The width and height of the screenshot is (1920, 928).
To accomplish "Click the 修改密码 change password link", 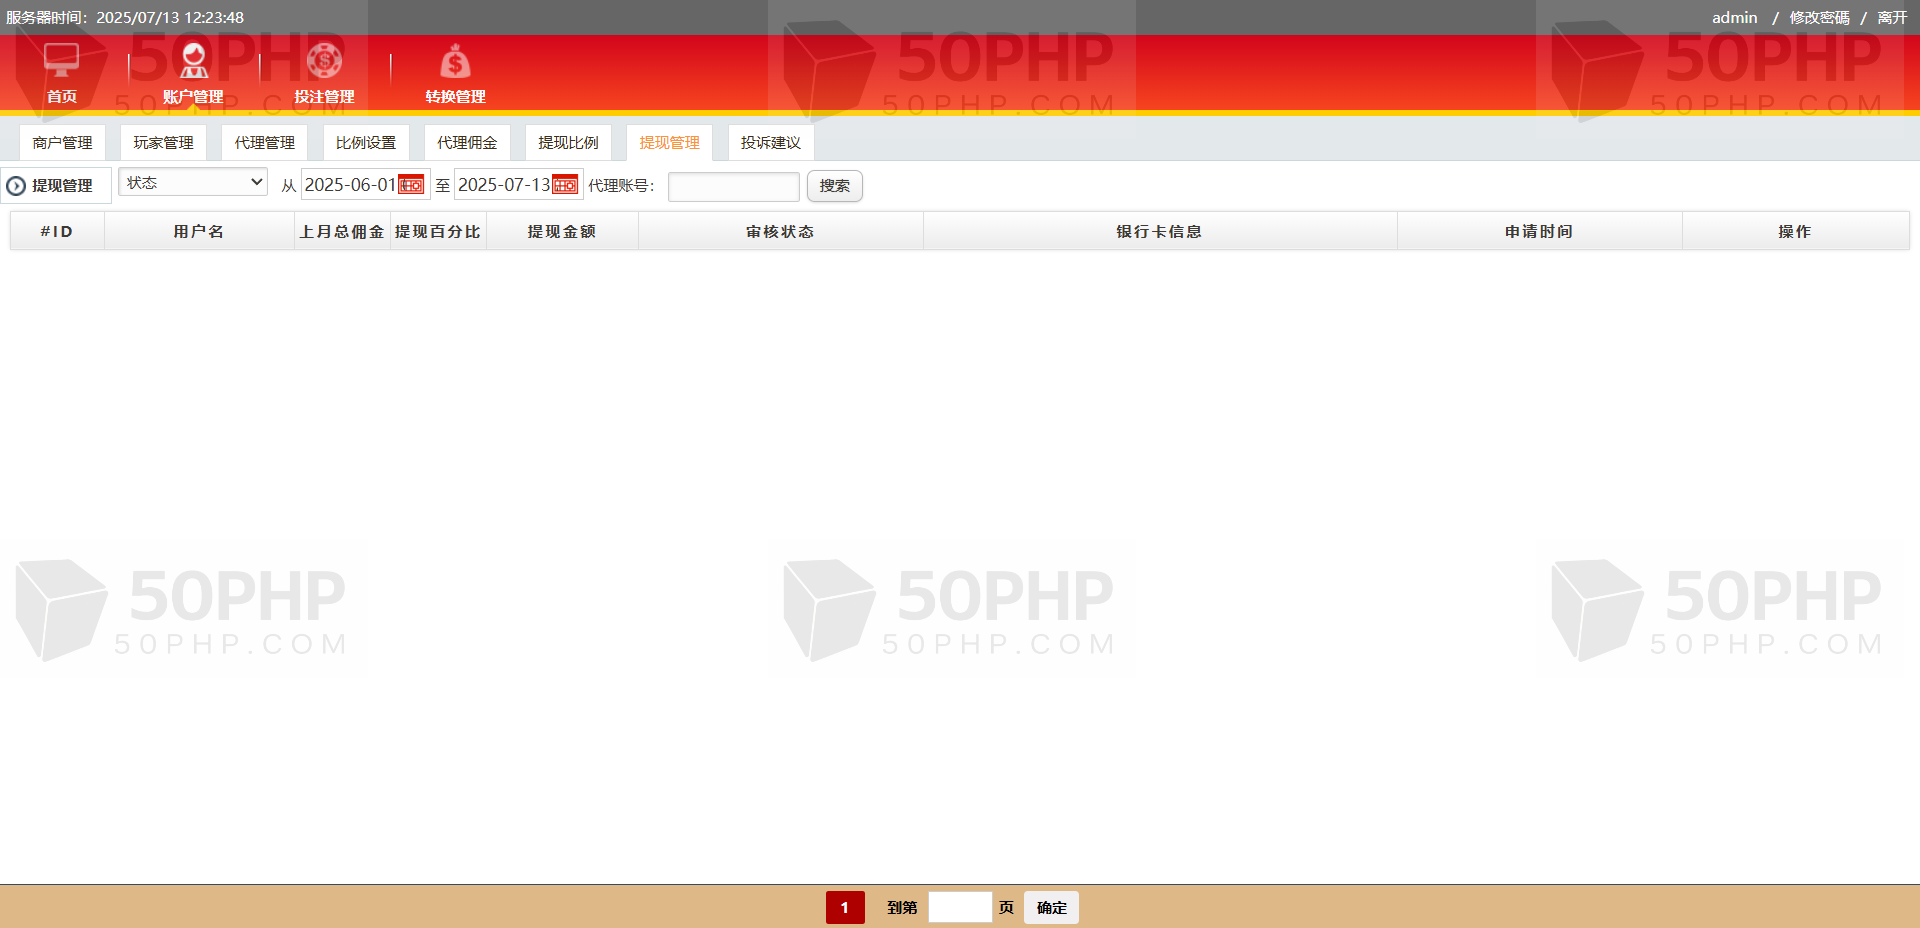I will tap(1819, 18).
